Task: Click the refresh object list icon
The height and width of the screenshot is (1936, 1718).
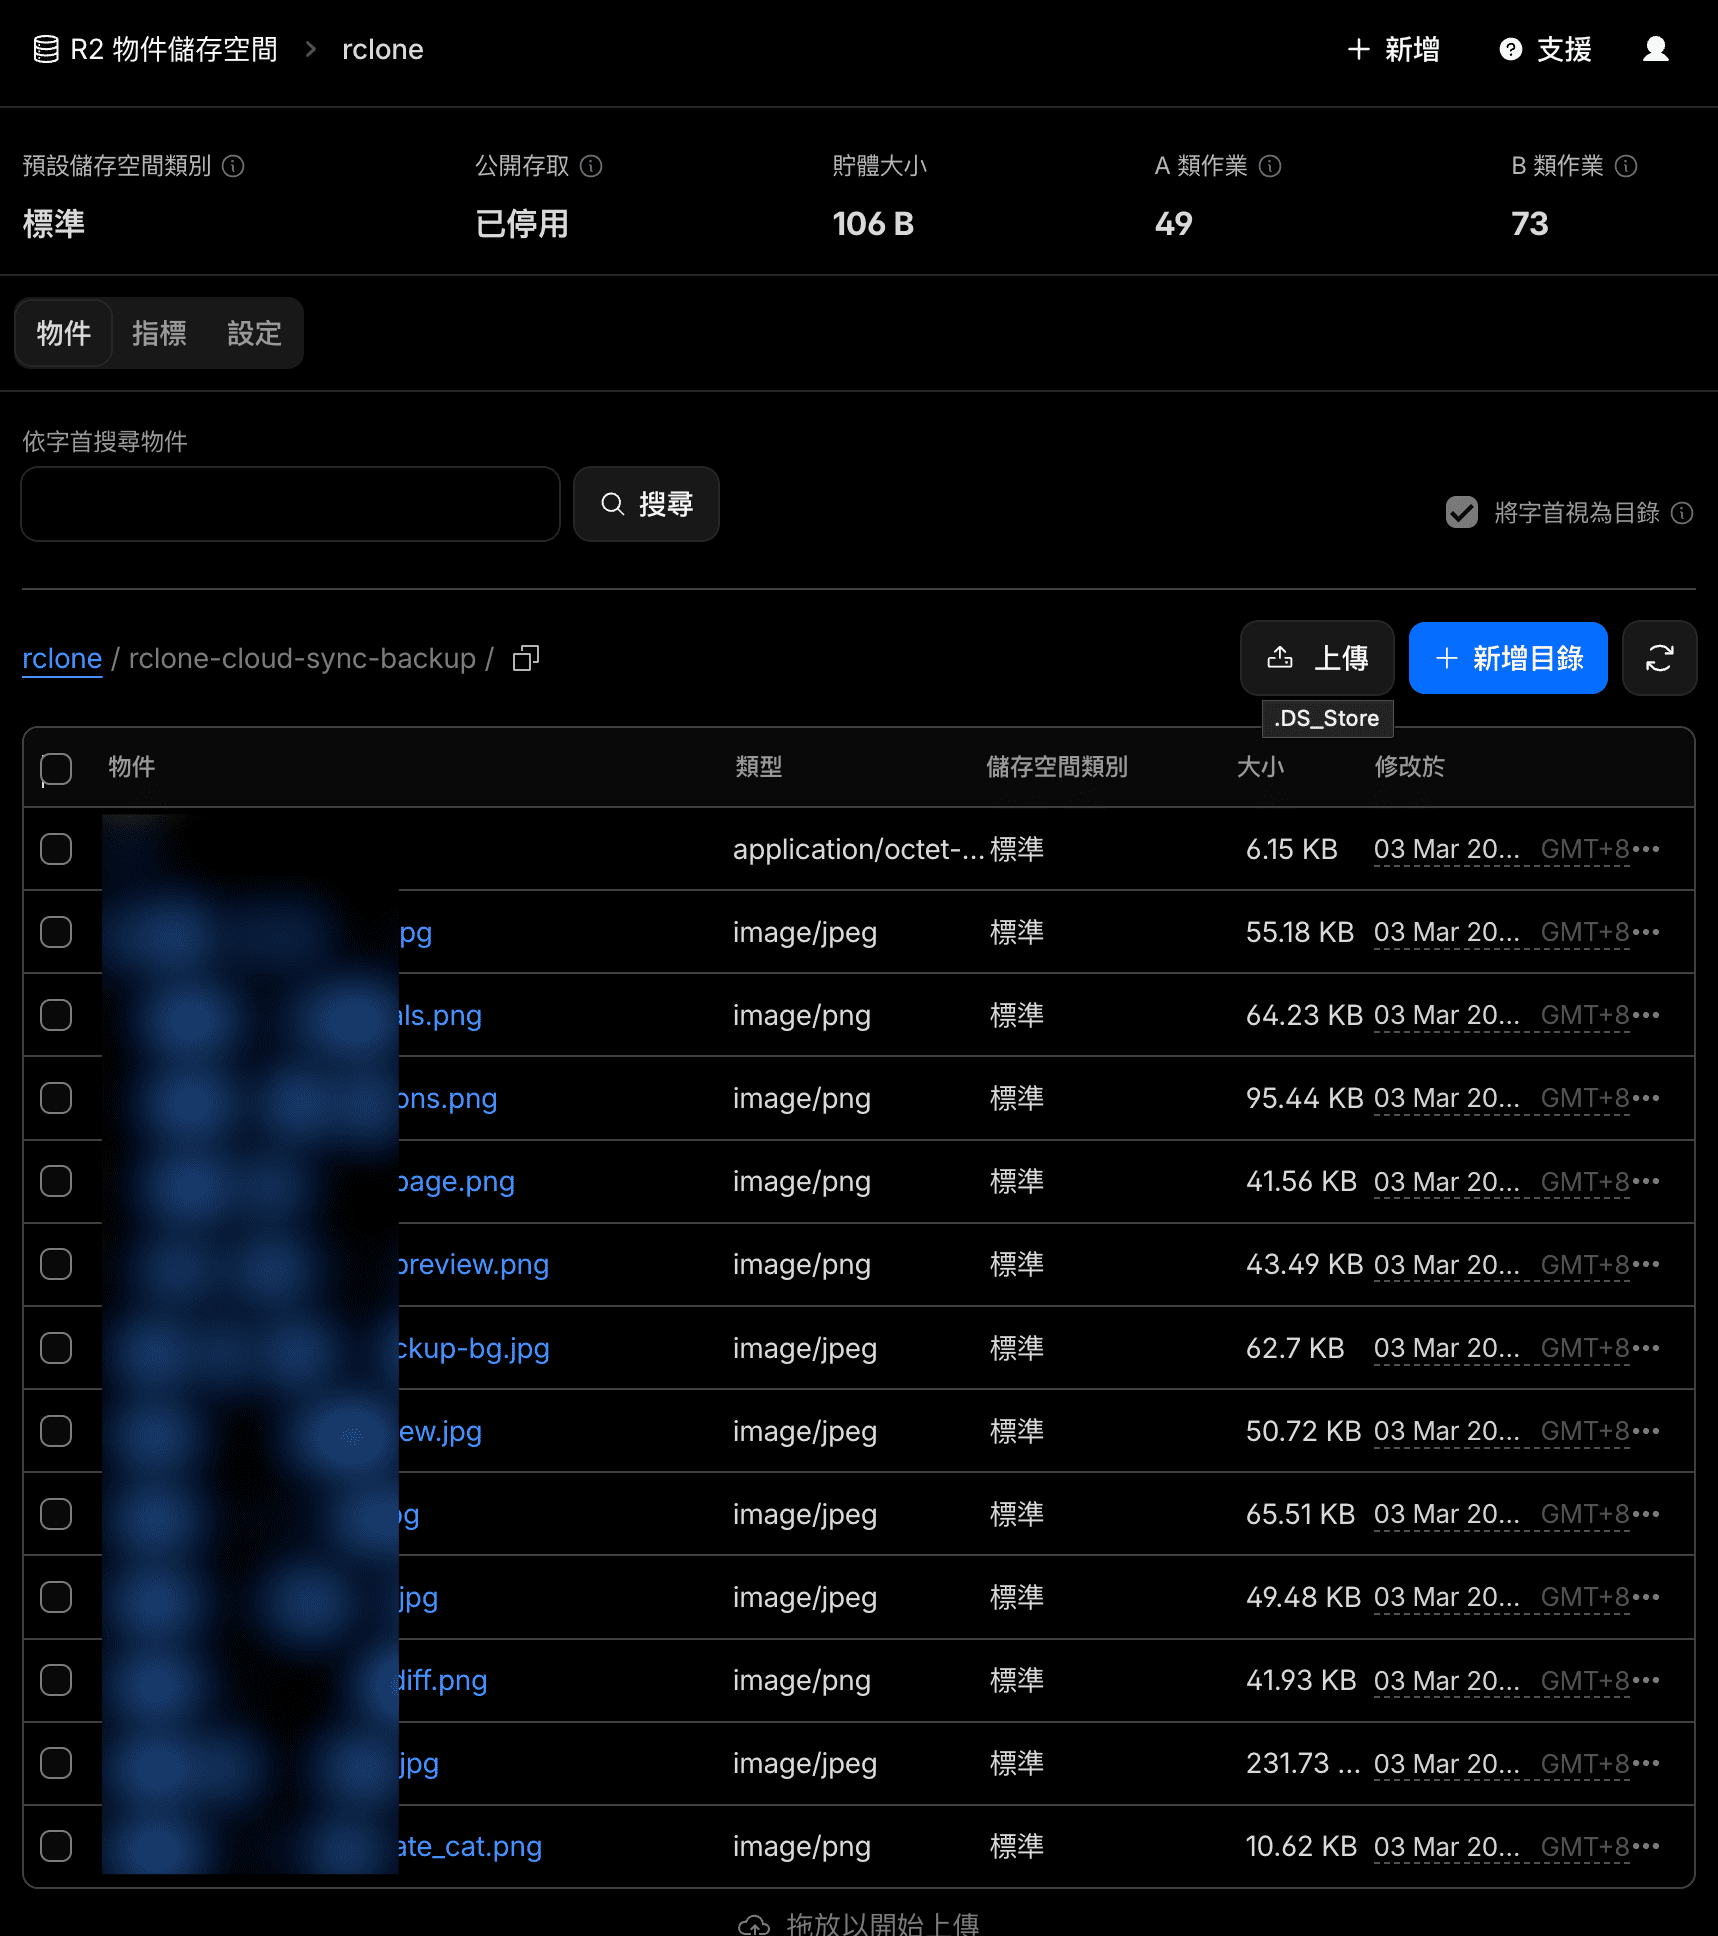Action: tap(1659, 658)
